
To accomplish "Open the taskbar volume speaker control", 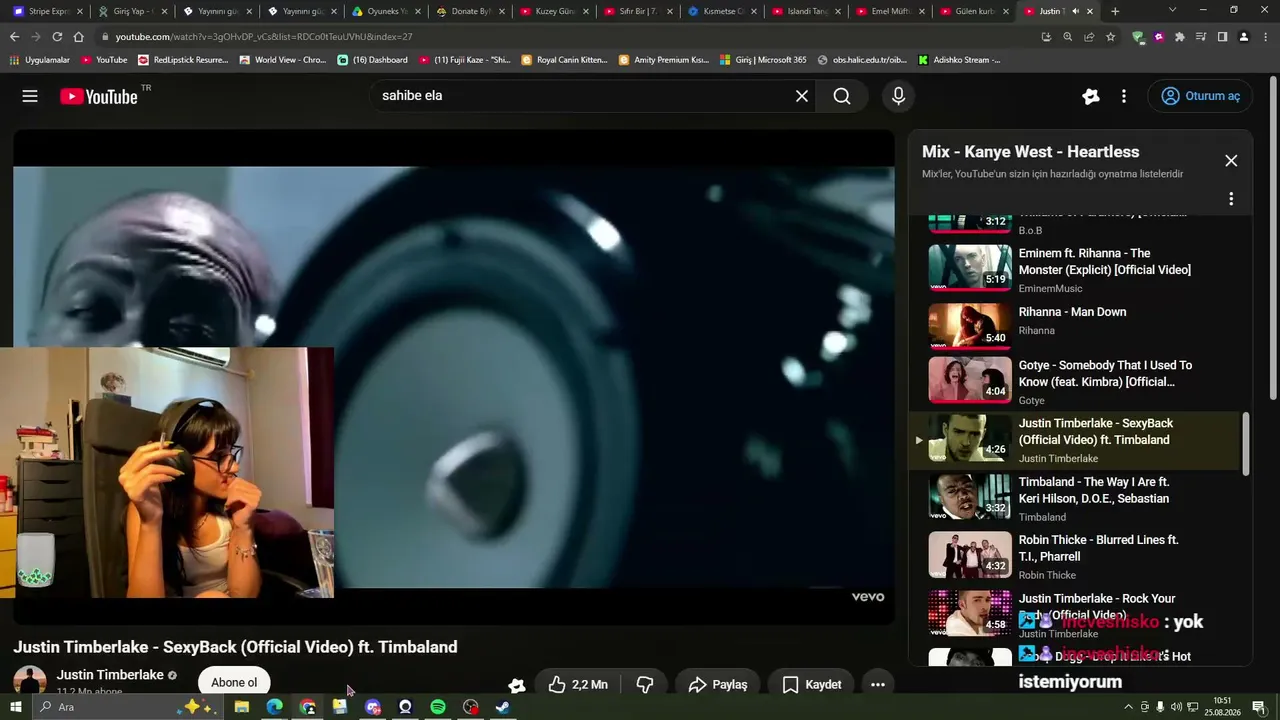I will pos(1176,707).
